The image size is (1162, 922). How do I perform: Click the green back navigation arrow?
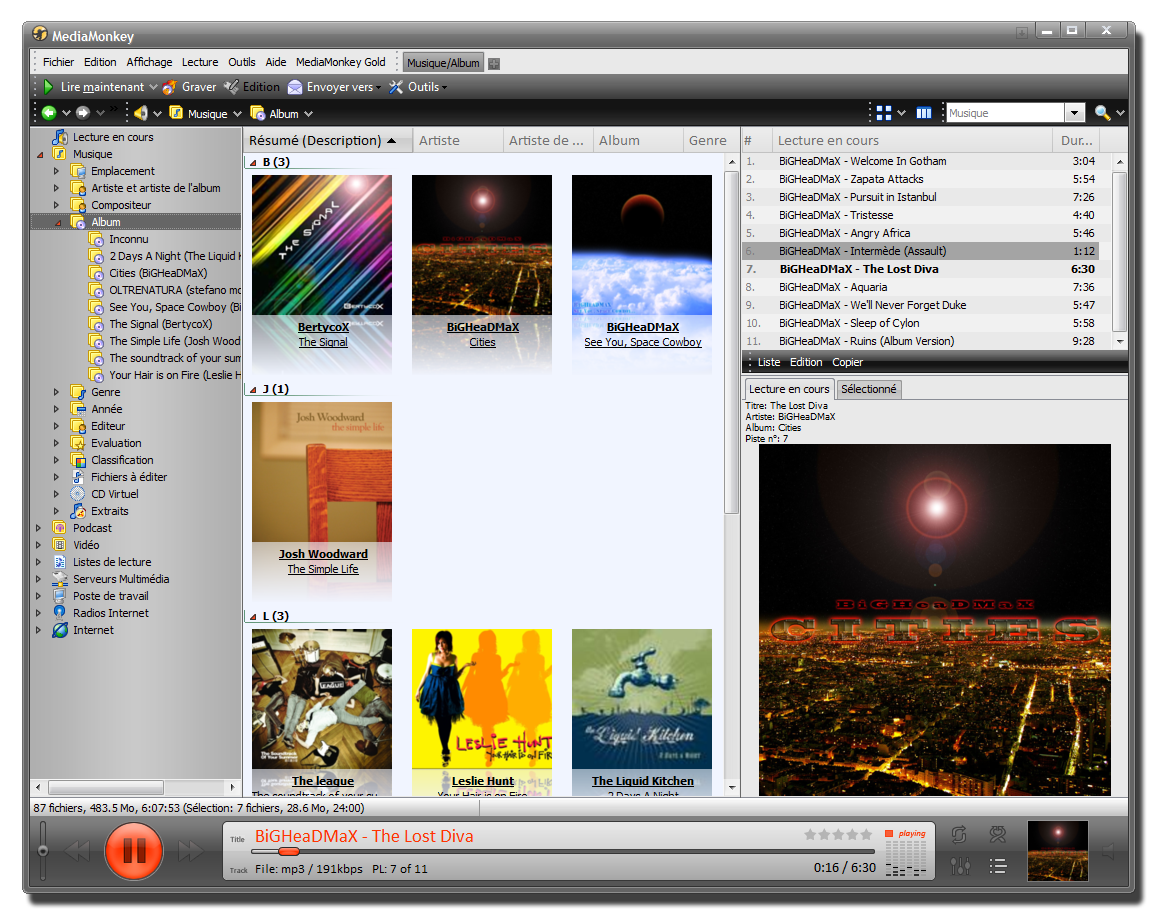pyautogui.click(x=48, y=113)
